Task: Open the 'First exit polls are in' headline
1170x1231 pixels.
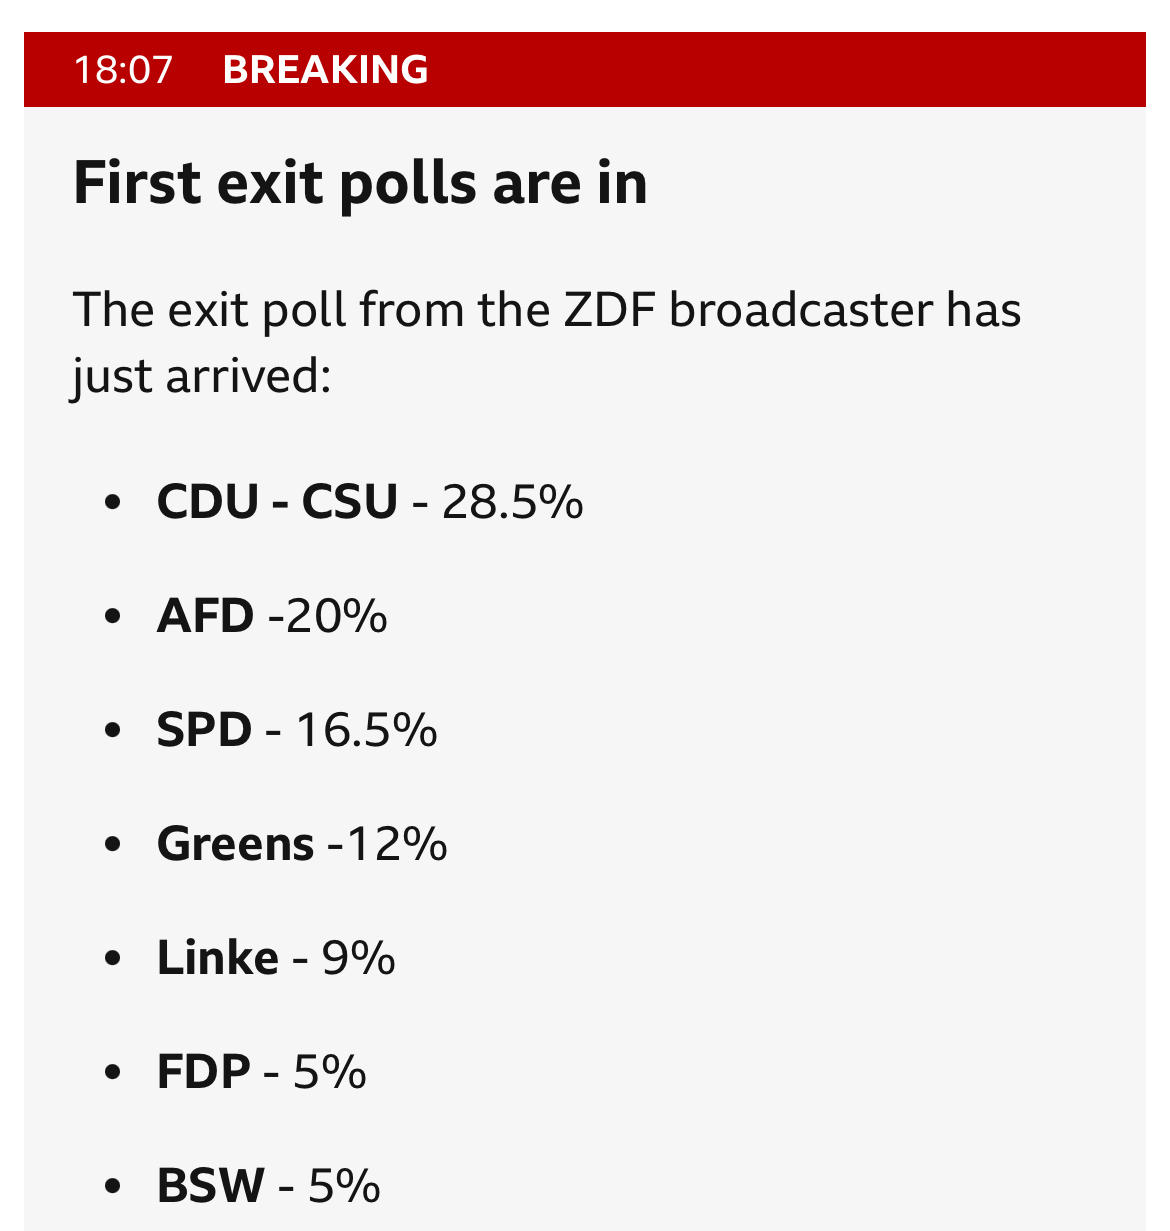Action: [360, 183]
